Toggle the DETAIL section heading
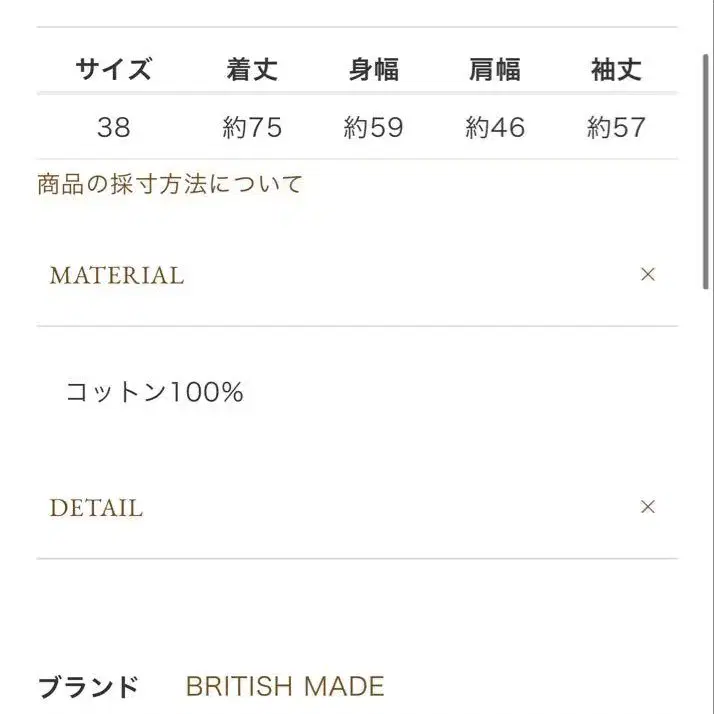Image resolution: width=714 pixels, height=714 pixels. (96, 508)
